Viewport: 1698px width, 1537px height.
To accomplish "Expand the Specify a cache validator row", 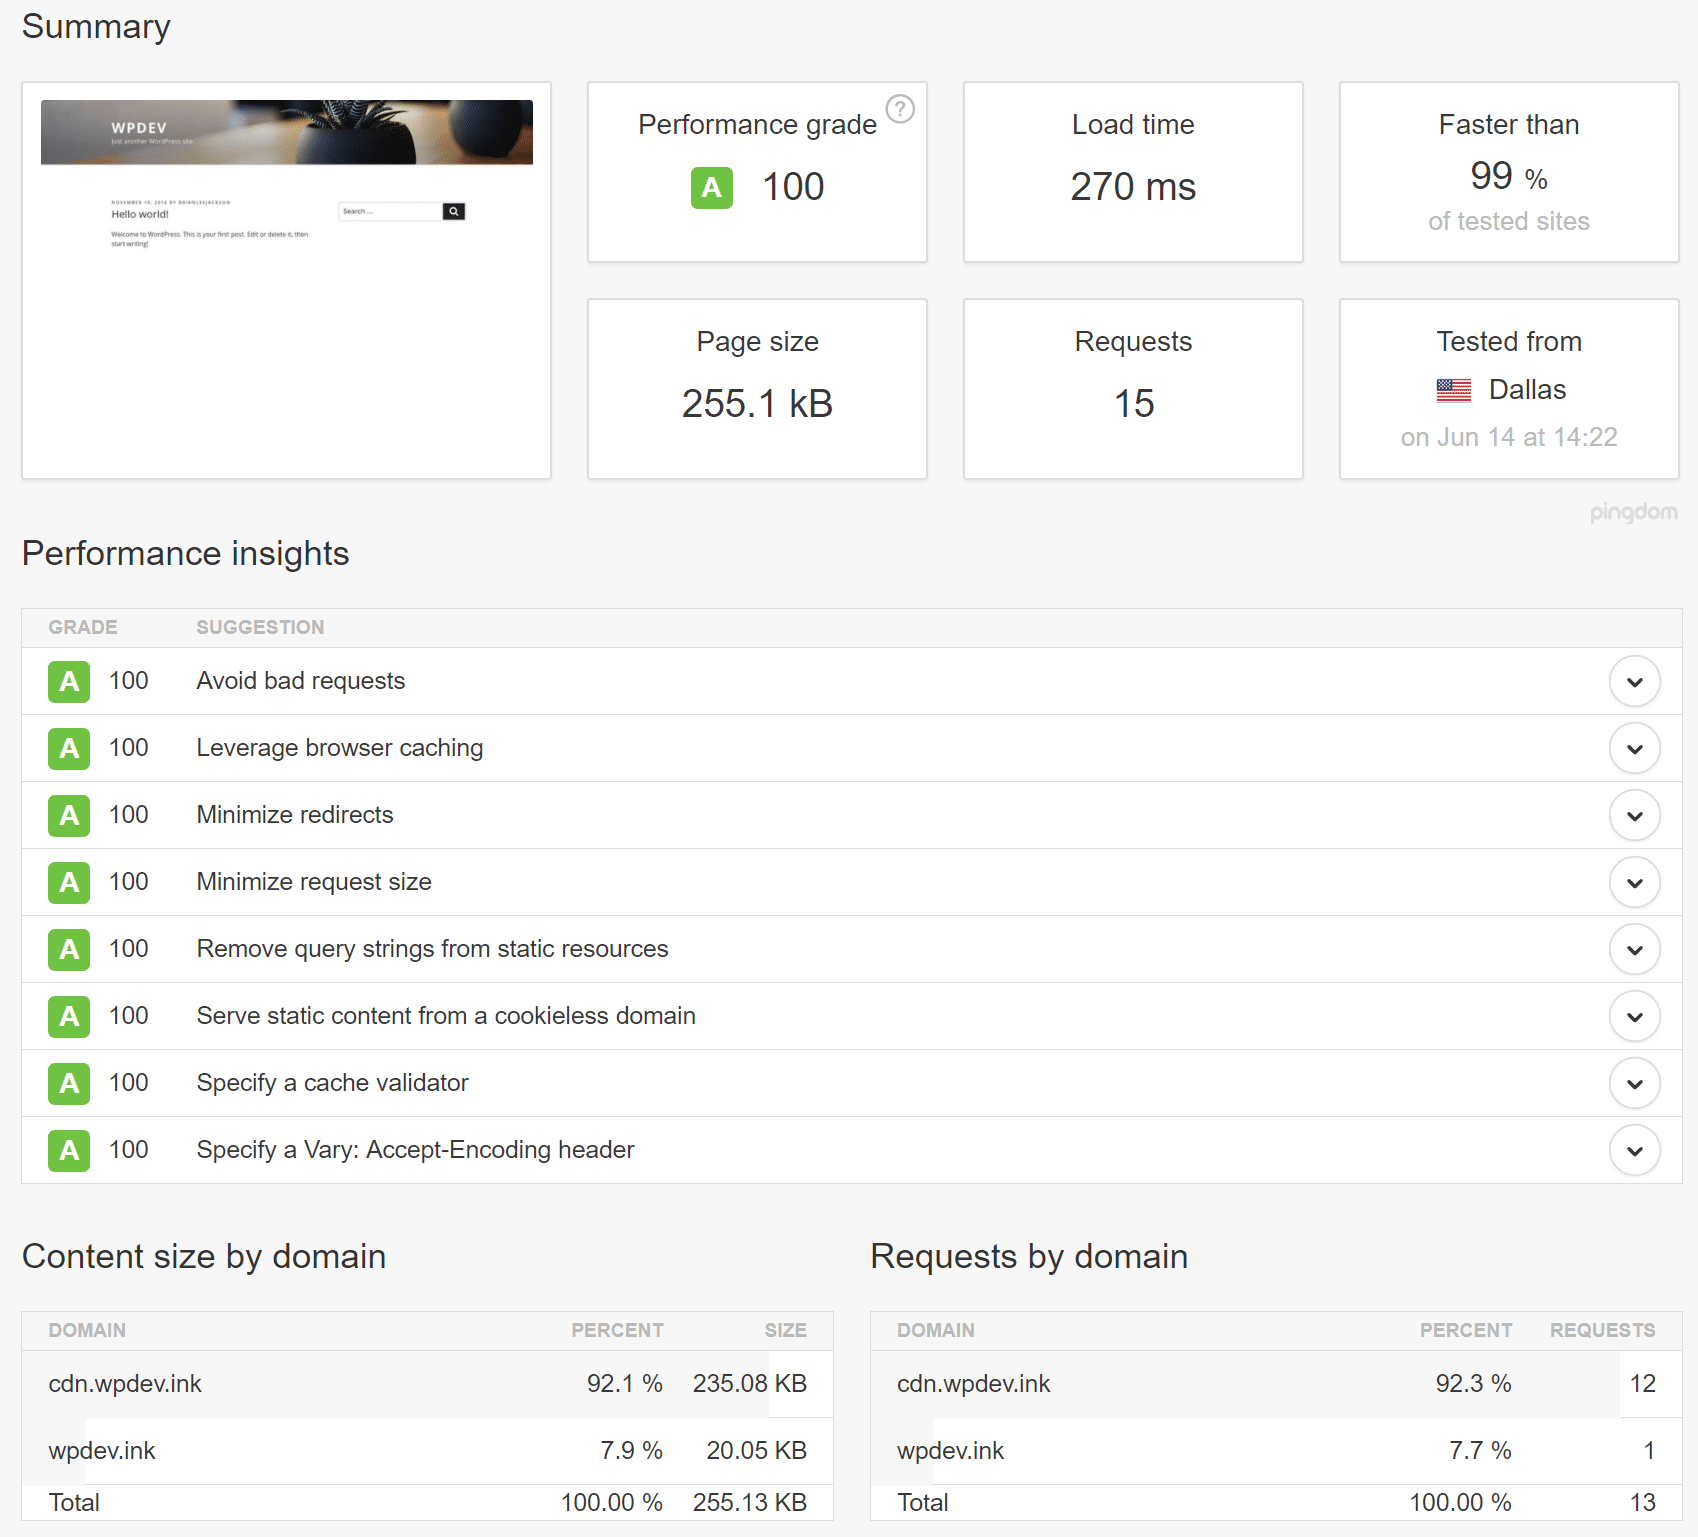I will 1635,1083.
